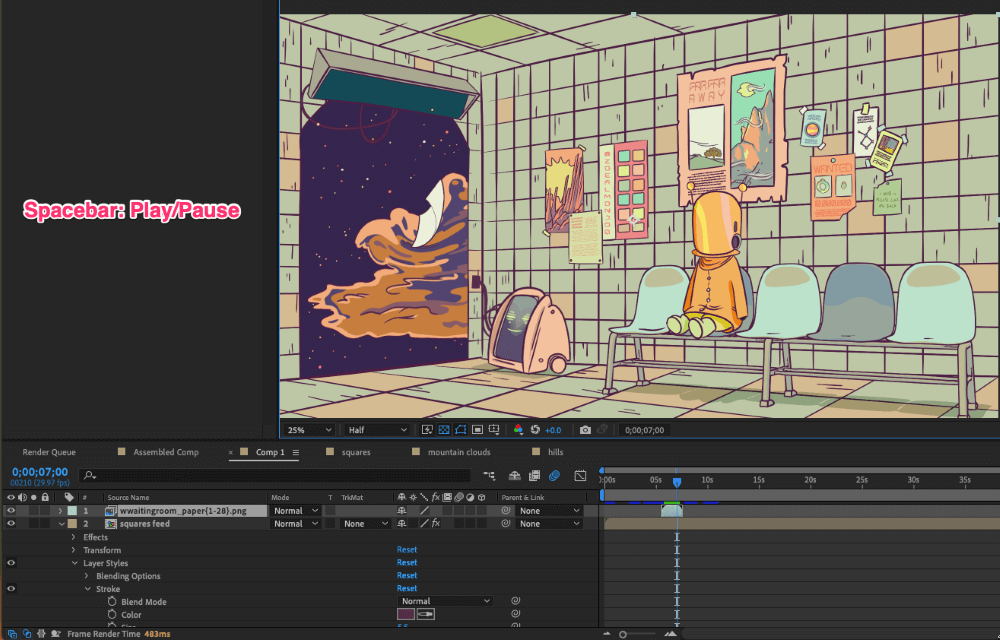Viewport: 1000px width, 640px height.
Task: Collapse the squares feed layer properties
Action: pyautogui.click(x=61, y=524)
